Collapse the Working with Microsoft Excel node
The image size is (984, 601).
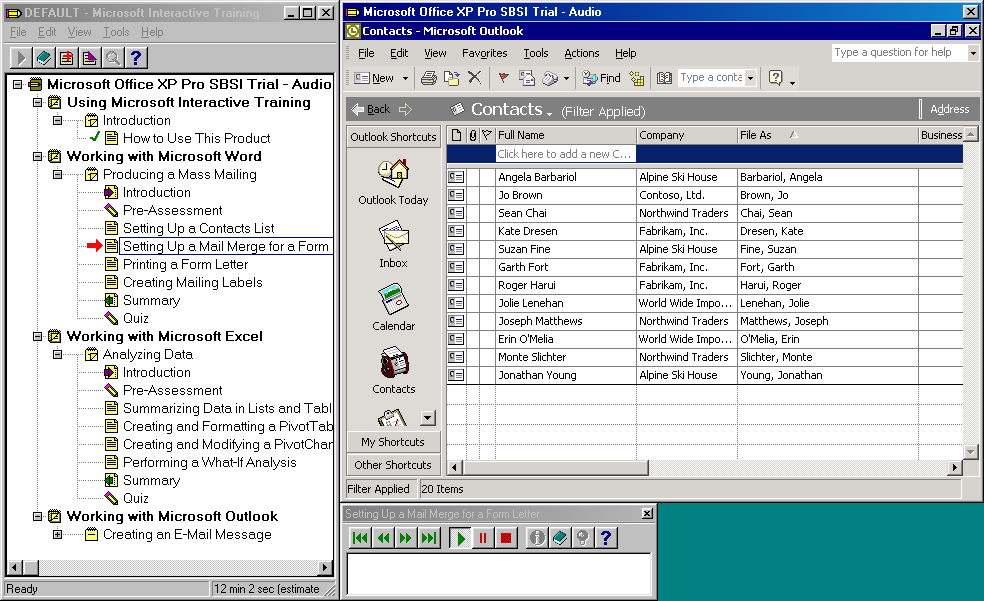point(38,336)
